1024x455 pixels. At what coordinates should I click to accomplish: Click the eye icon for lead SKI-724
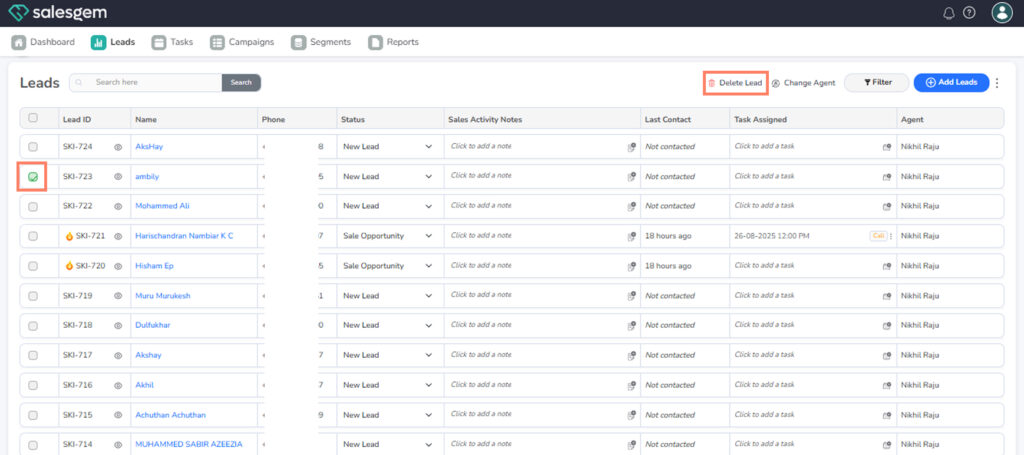[x=117, y=147]
